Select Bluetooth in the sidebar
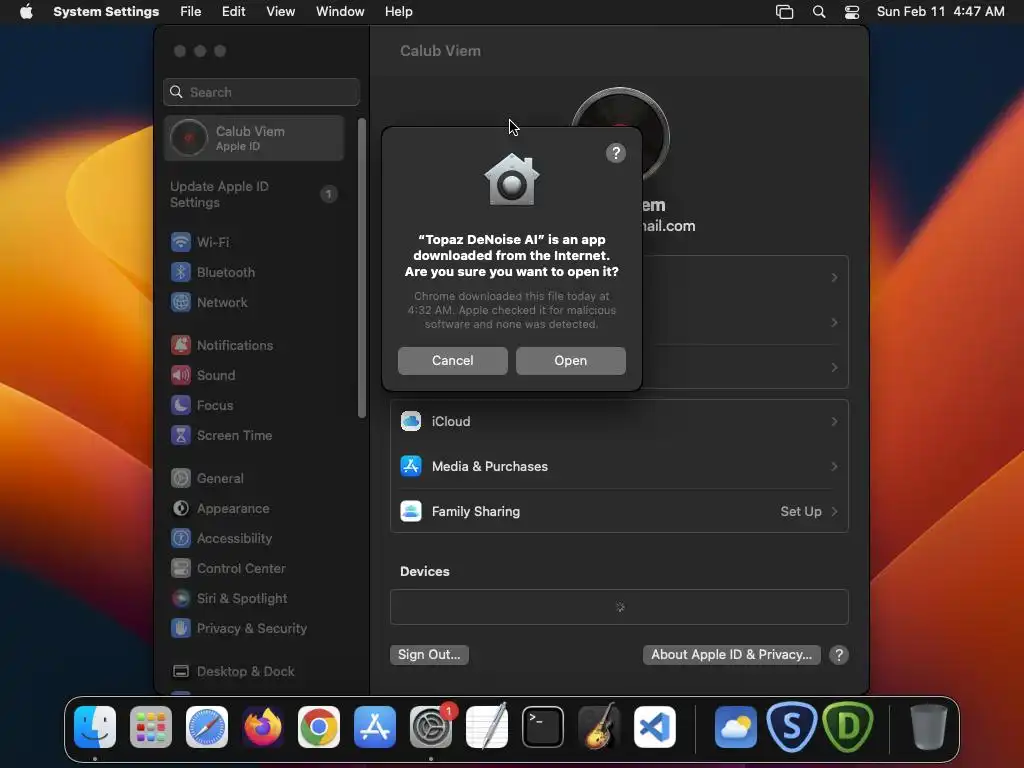The image size is (1024, 768). [255, 272]
